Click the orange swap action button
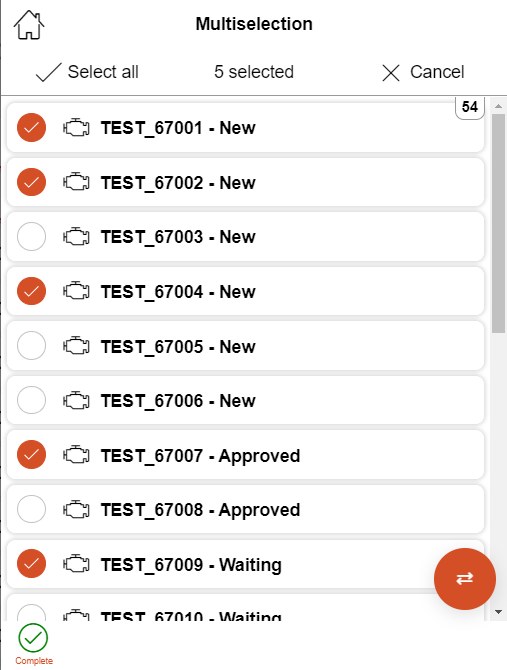Image resolution: width=507 pixels, height=670 pixels. (465, 579)
